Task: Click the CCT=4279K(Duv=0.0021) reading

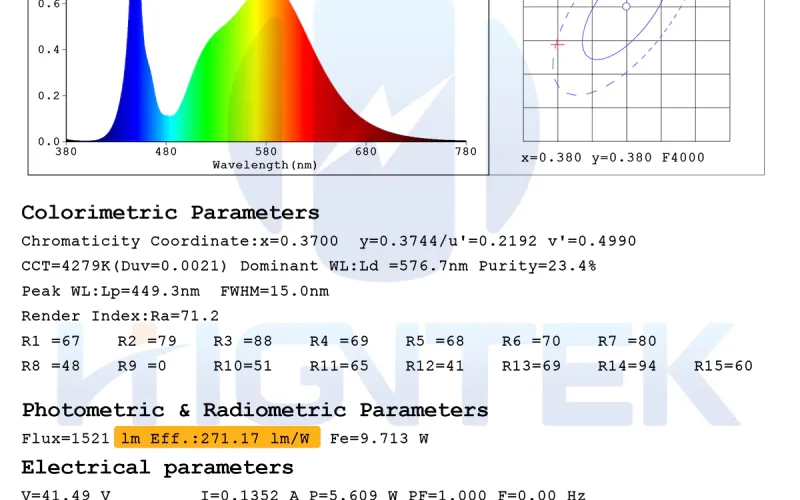Action: tap(124, 266)
